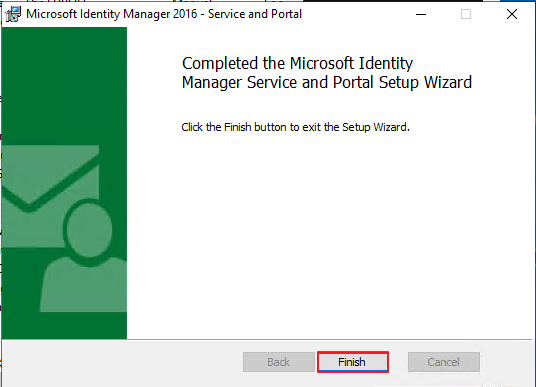This screenshot has height=387, width=536.
Task: Open the installer icon system menu
Action: [13, 14]
